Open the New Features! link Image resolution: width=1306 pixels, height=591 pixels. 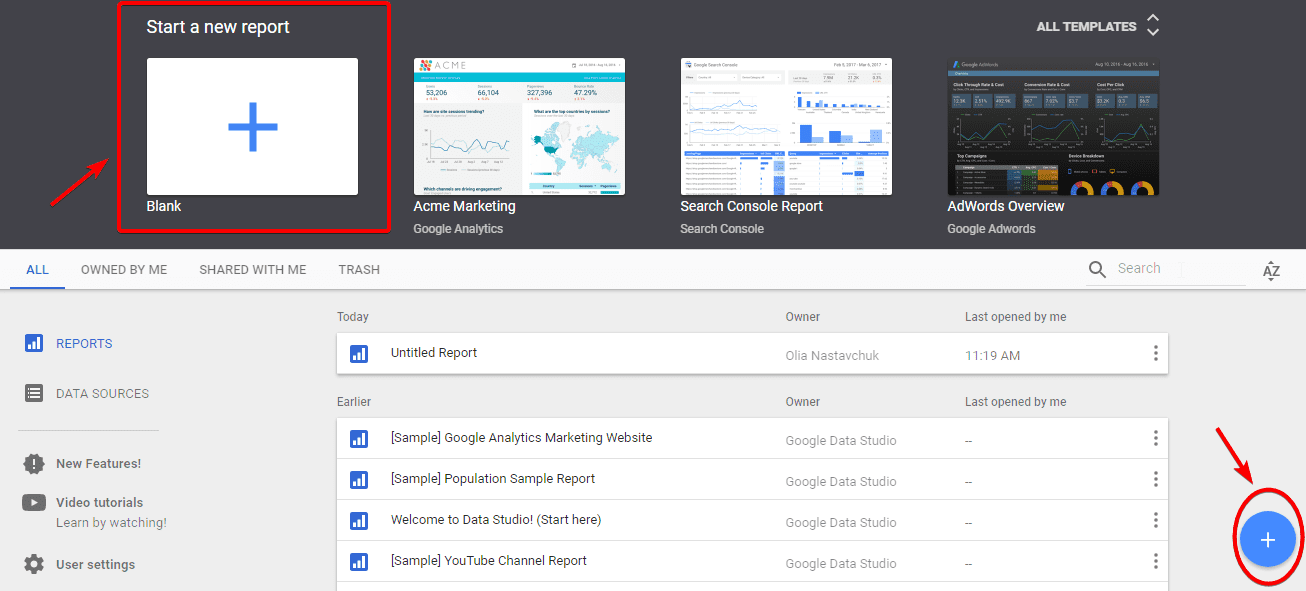click(x=99, y=464)
